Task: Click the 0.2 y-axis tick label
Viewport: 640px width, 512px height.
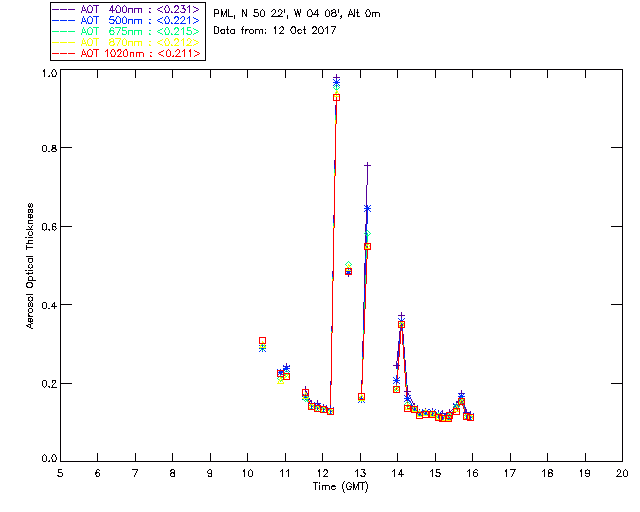Action: [49, 384]
